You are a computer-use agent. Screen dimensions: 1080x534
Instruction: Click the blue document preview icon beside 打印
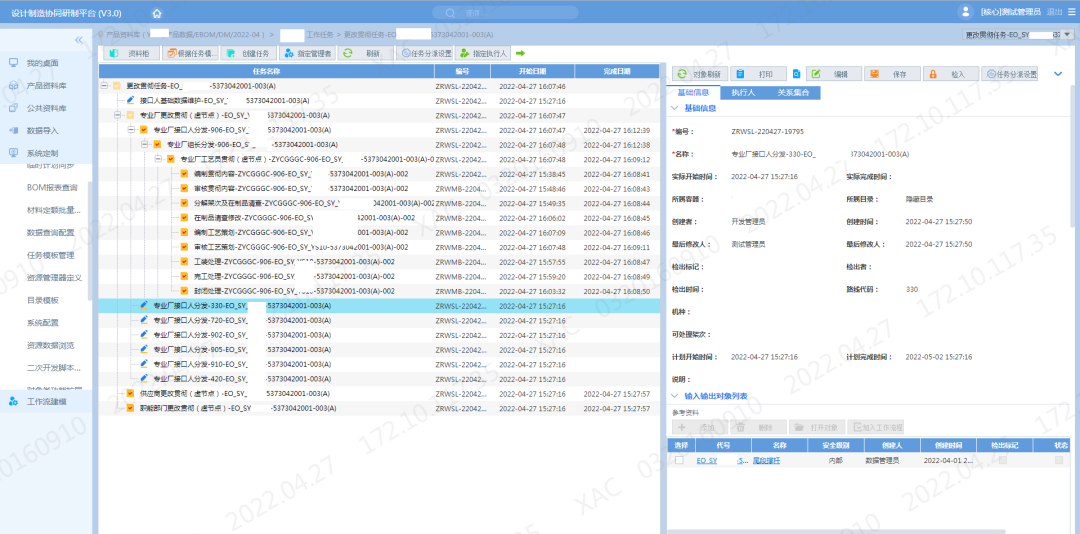click(x=796, y=74)
